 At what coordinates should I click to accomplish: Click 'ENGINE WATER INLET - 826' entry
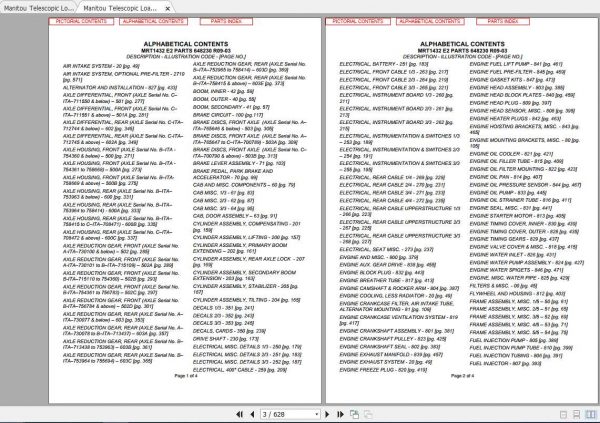point(513,255)
